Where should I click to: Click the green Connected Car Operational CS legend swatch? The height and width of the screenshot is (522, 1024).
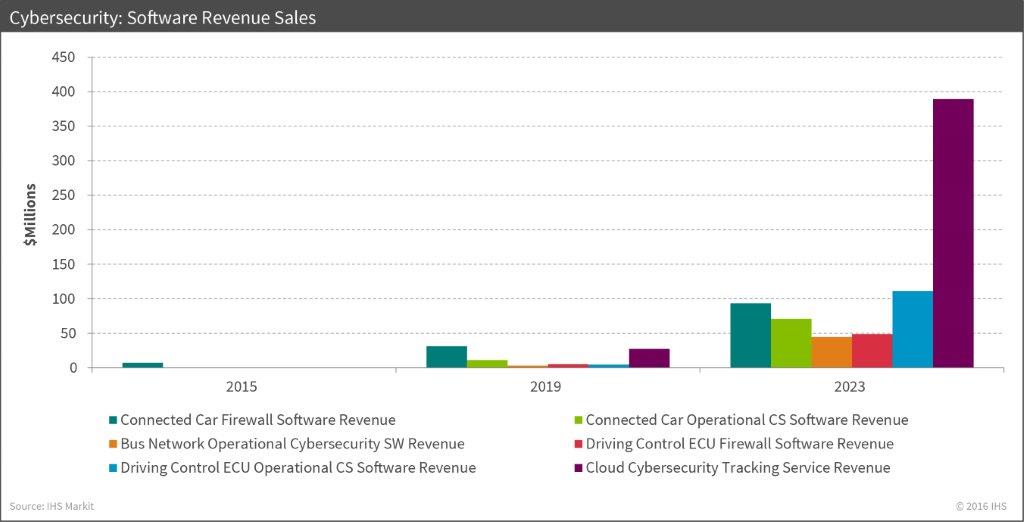click(x=577, y=420)
